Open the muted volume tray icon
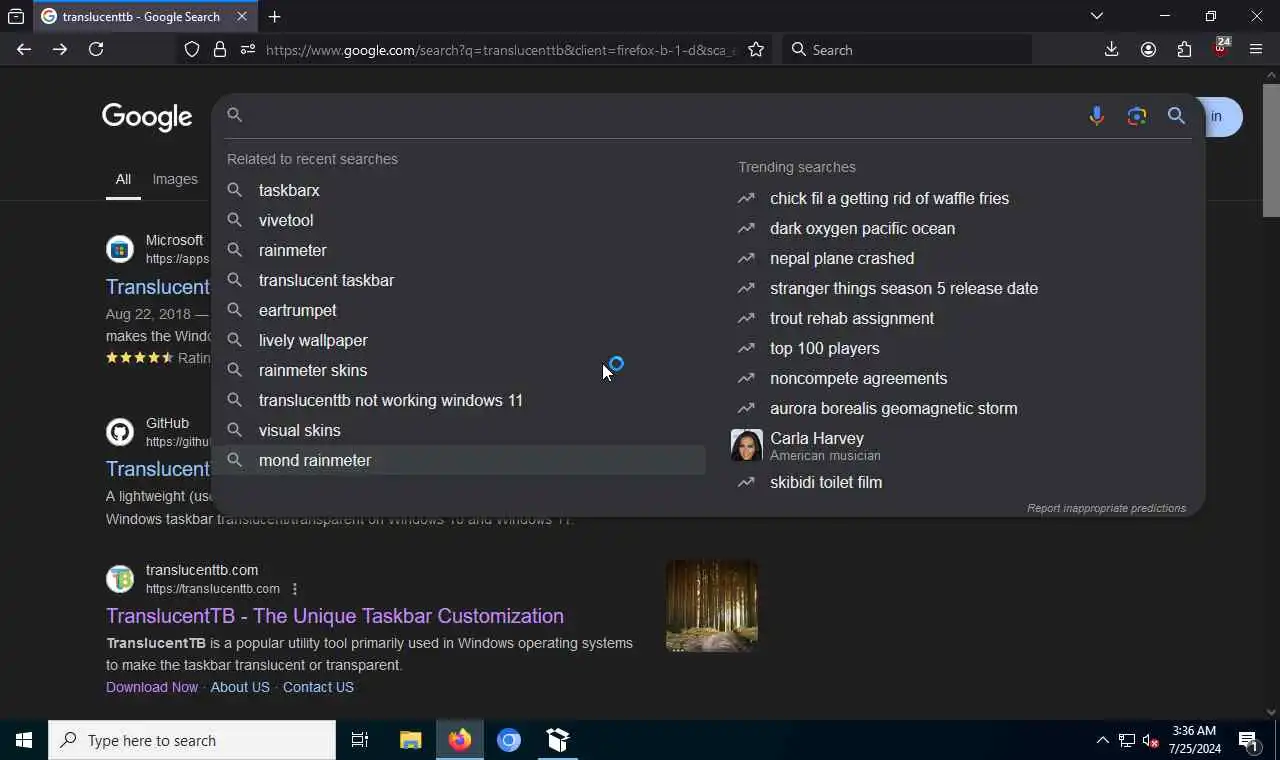This screenshot has width=1280, height=760. [x=1150, y=741]
